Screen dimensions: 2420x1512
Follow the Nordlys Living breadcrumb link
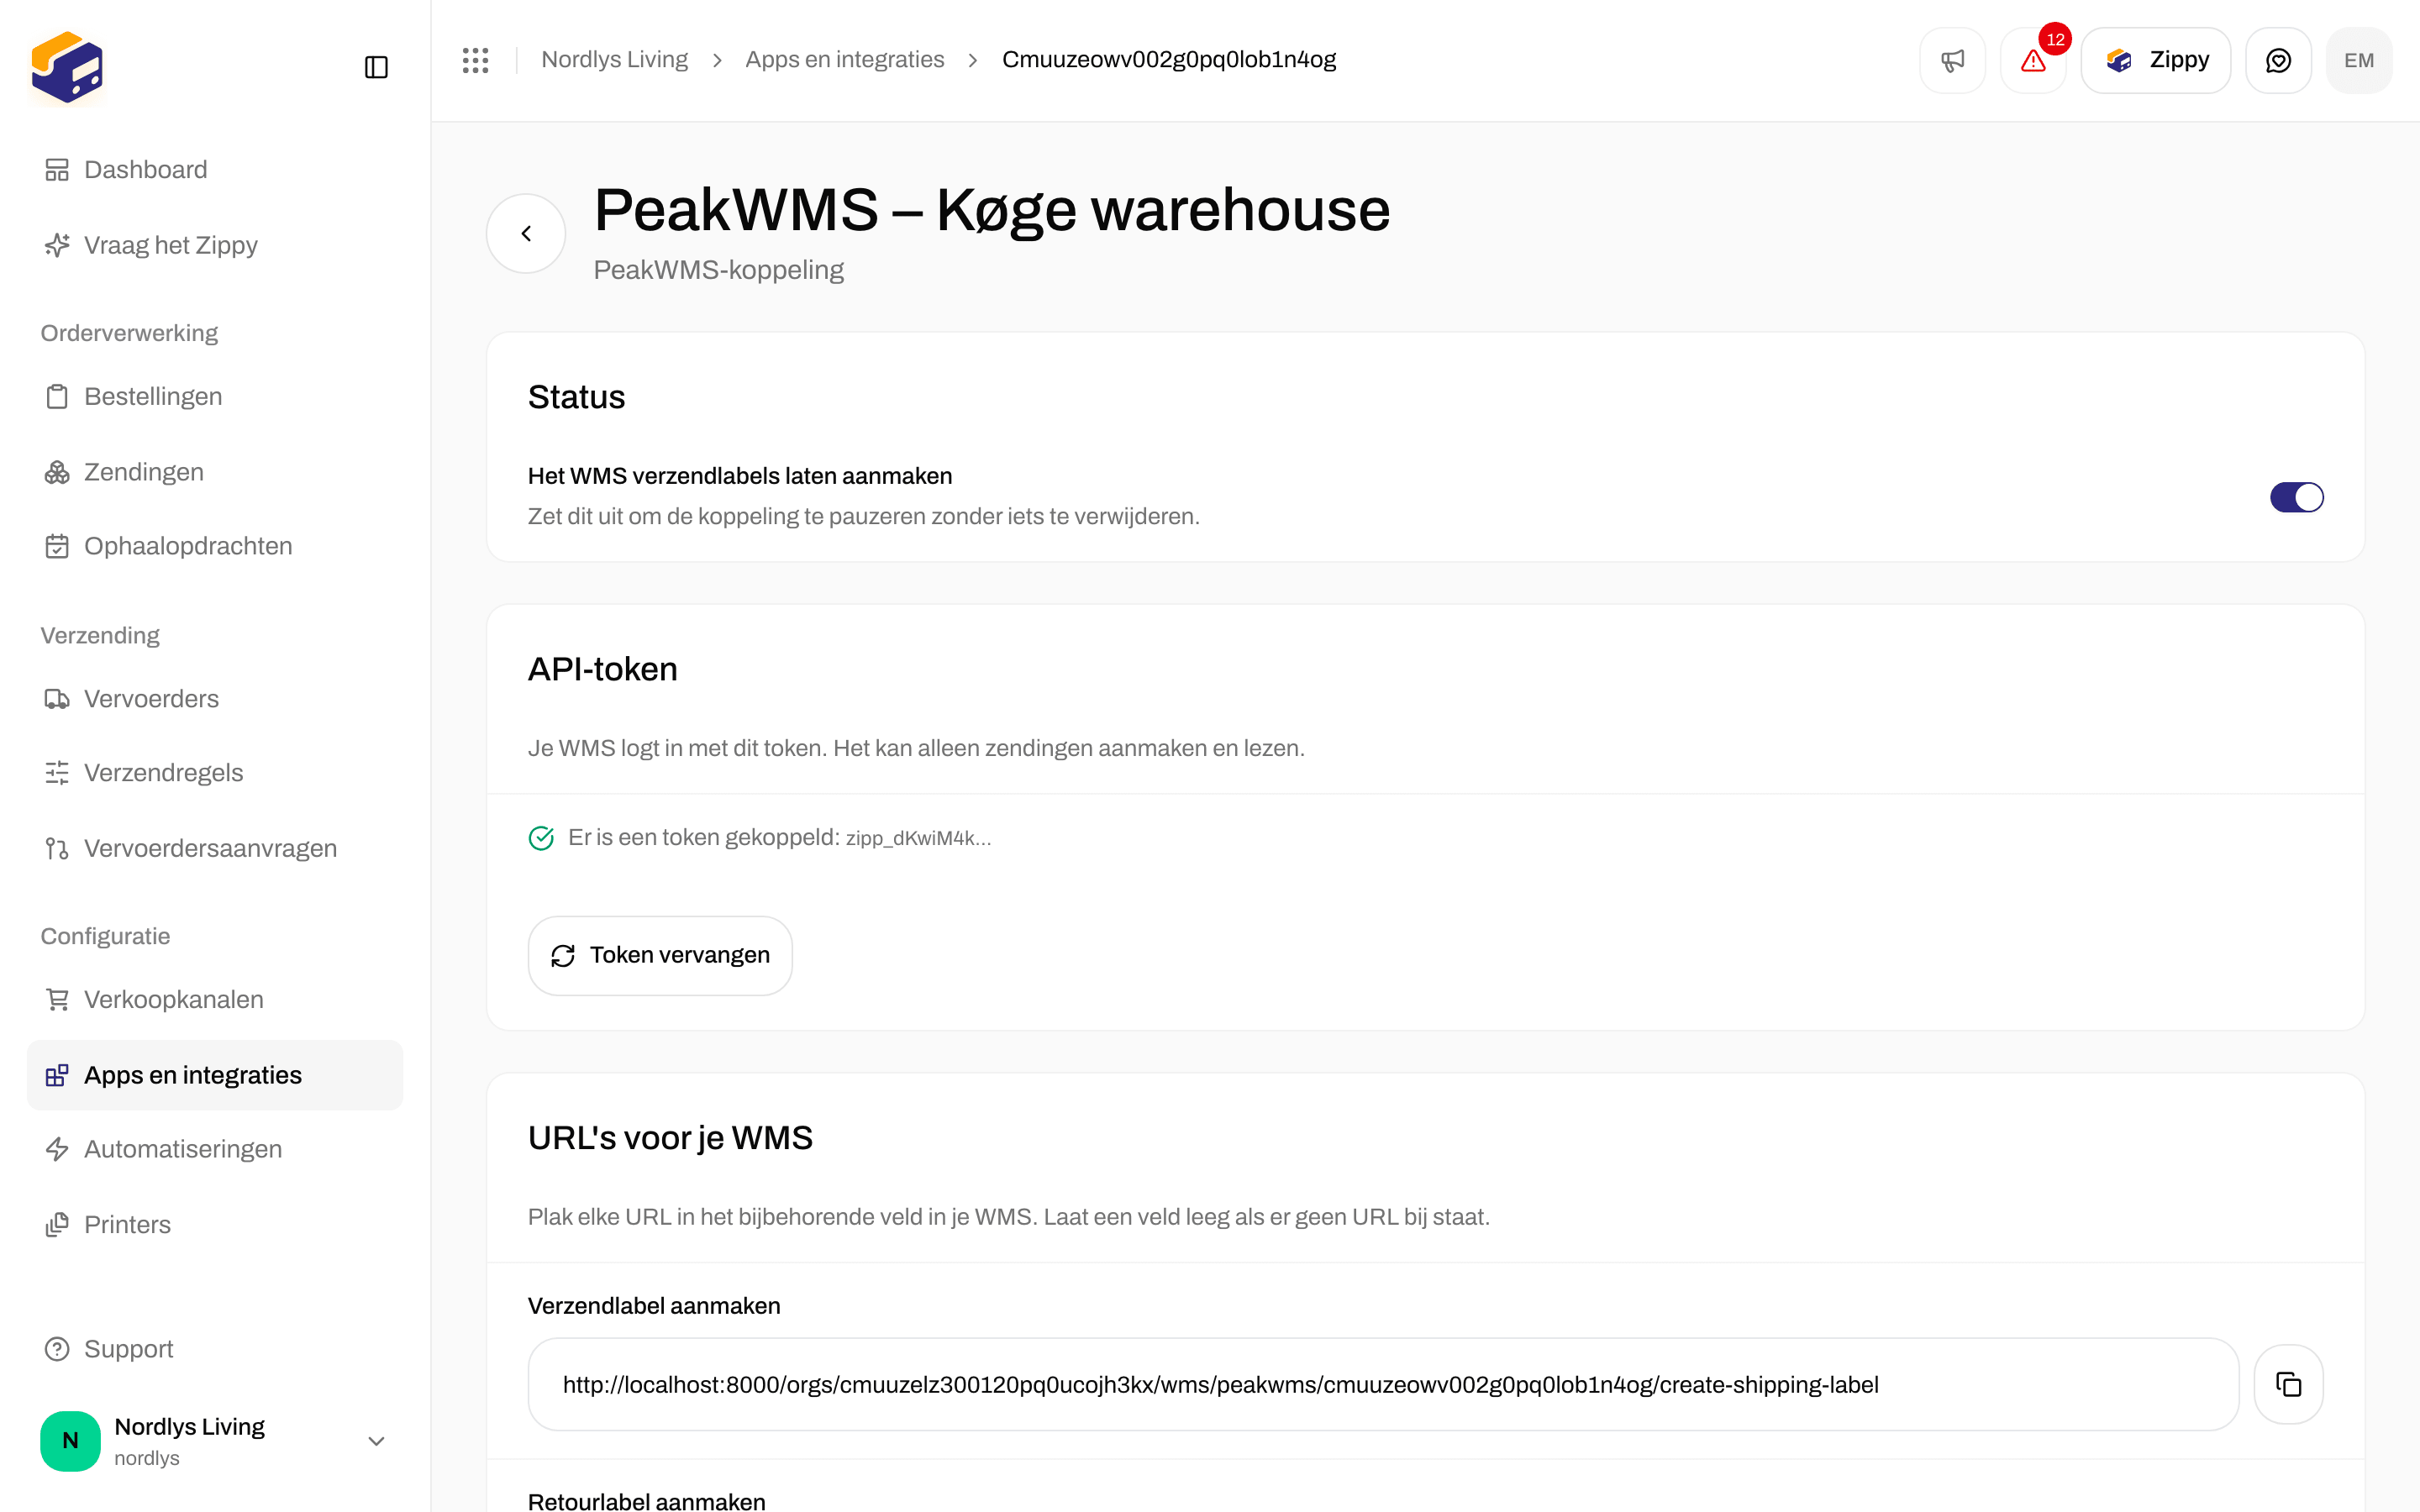[x=614, y=60]
